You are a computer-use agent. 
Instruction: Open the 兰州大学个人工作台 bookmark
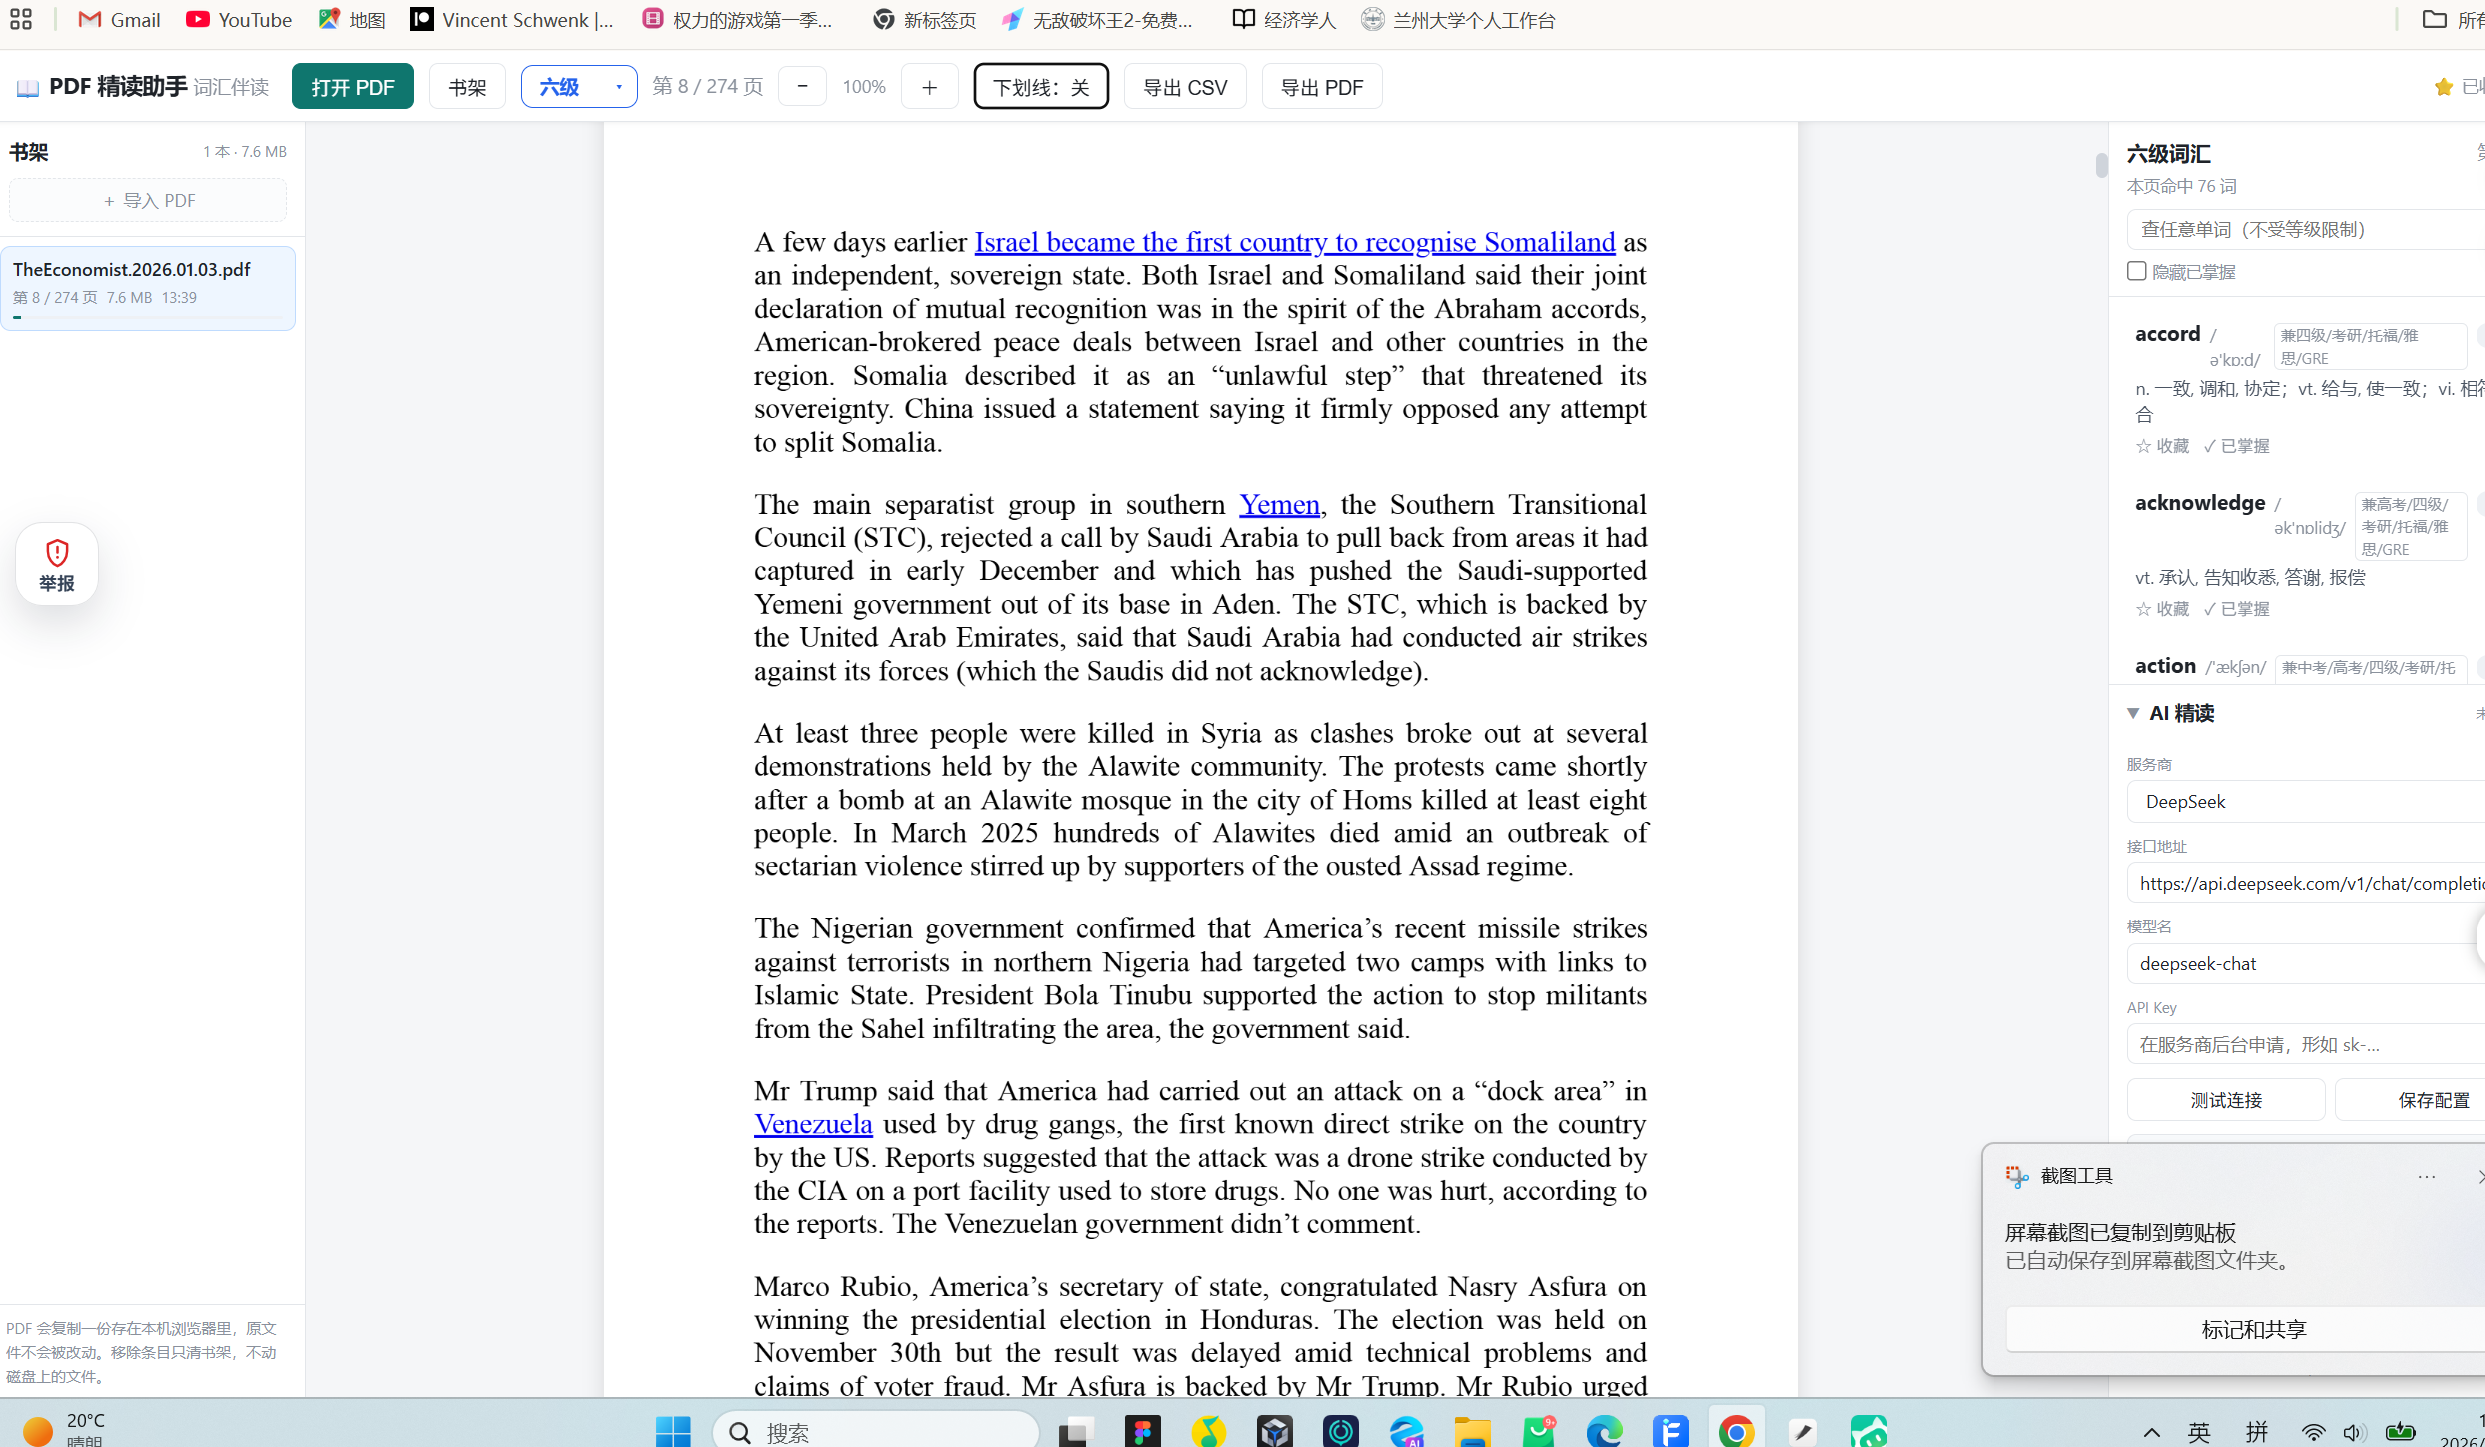(x=1458, y=19)
